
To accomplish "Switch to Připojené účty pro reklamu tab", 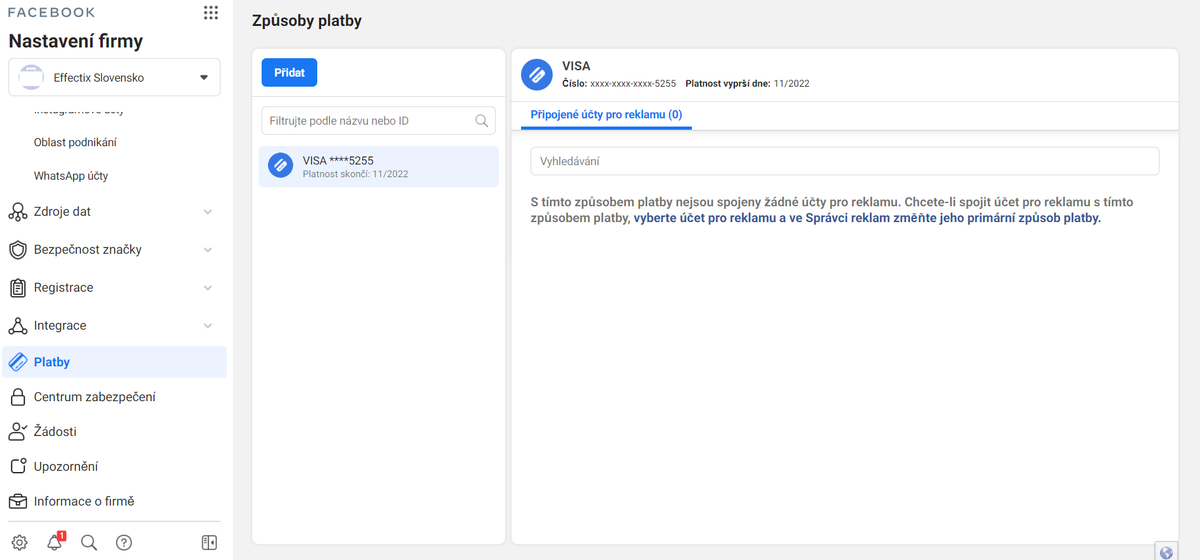I will (x=606, y=115).
